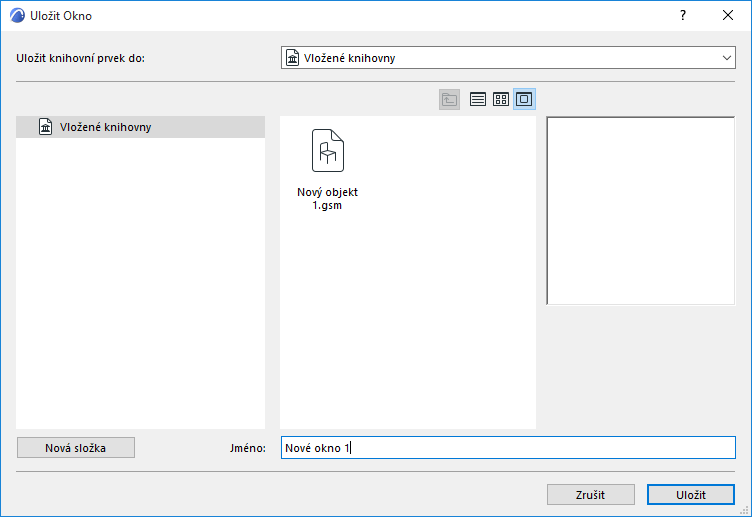Click the library icon in the dropdown field

[292, 58]
